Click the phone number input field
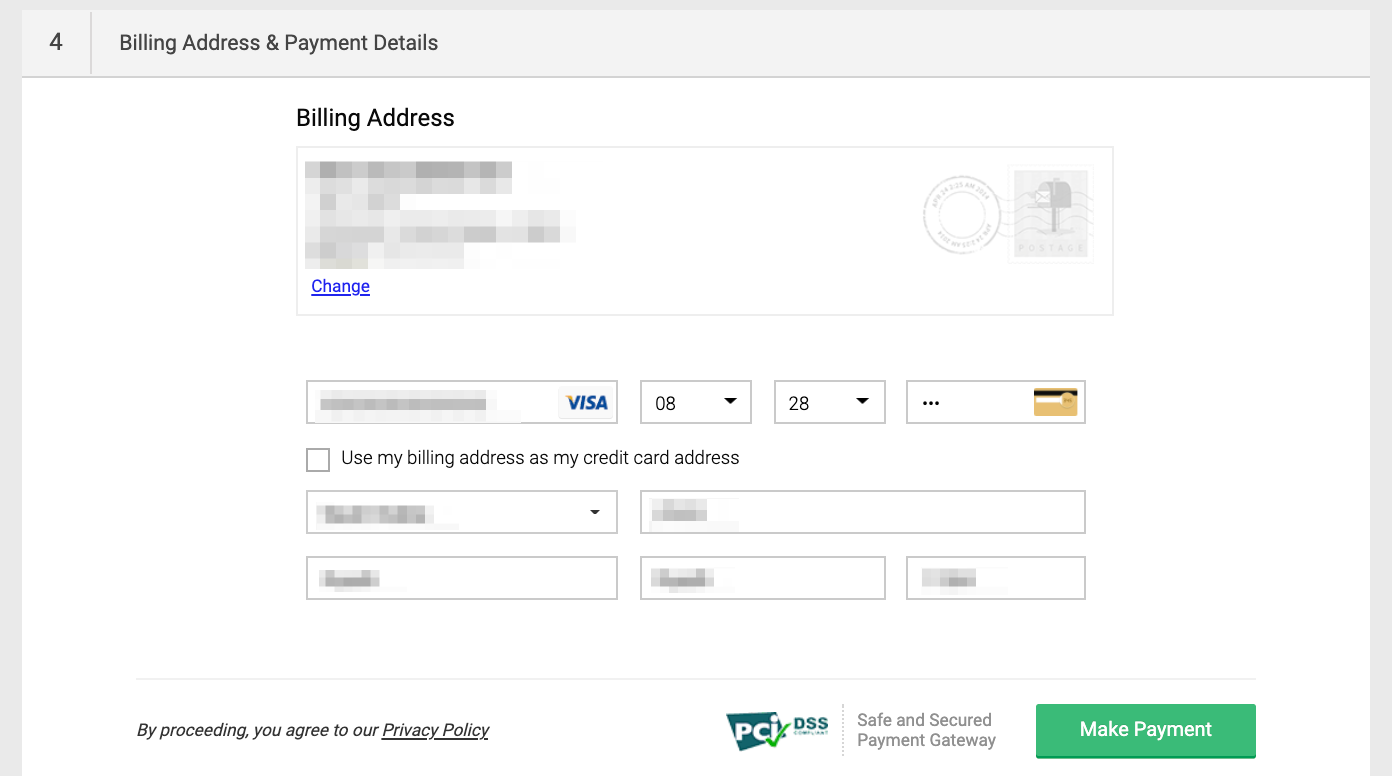1392x776 pixels. coord(995,577)
